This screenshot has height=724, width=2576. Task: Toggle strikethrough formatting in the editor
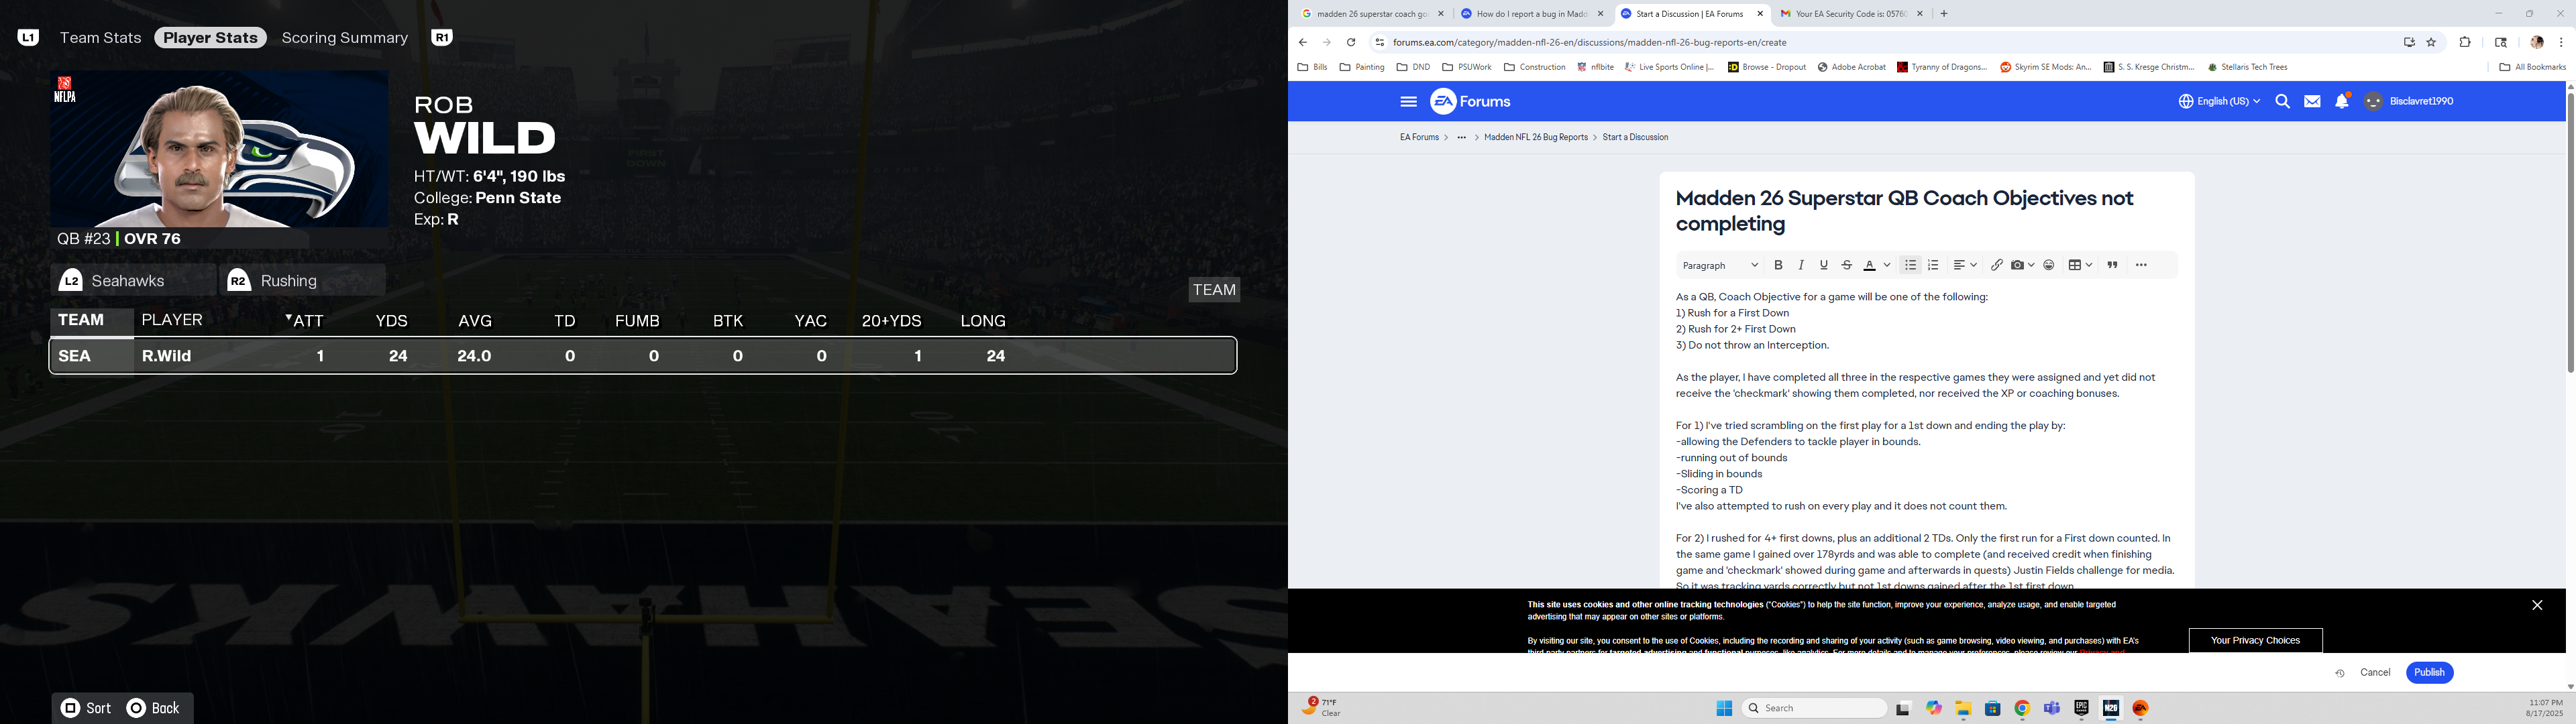(1847, 265)
